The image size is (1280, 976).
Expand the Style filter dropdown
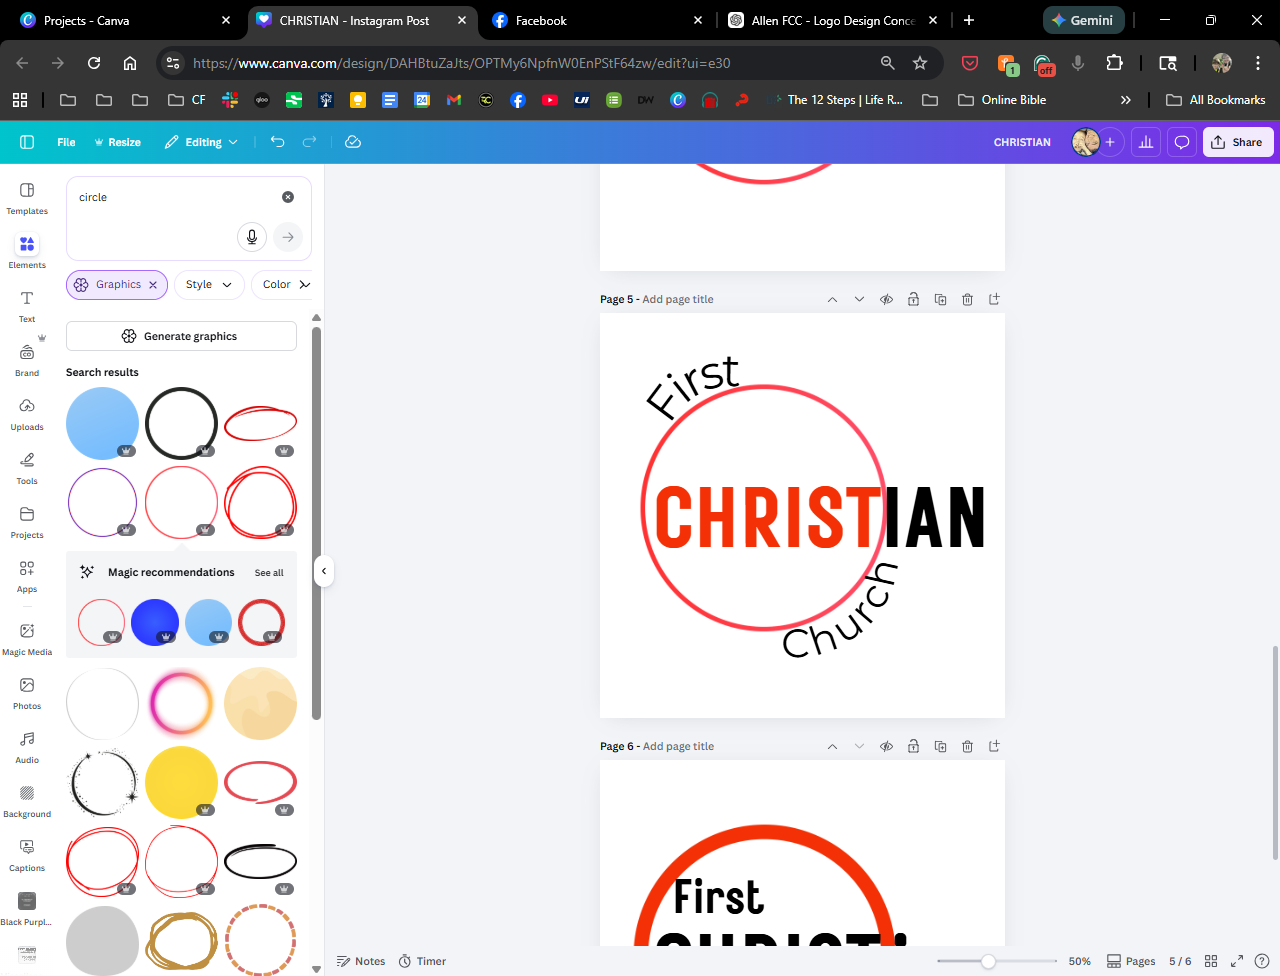[209, 285]
